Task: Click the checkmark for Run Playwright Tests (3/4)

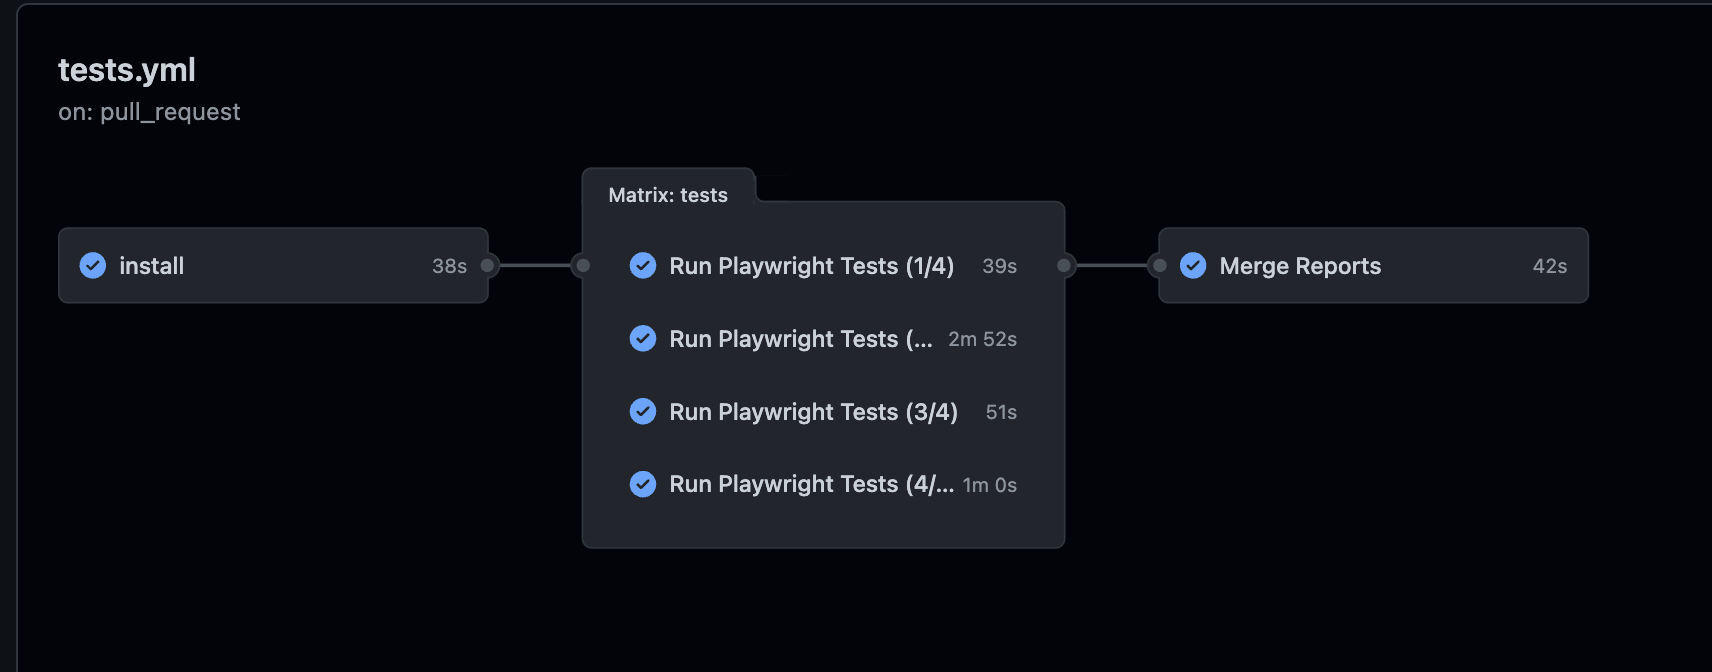Action: coord(643,411)
